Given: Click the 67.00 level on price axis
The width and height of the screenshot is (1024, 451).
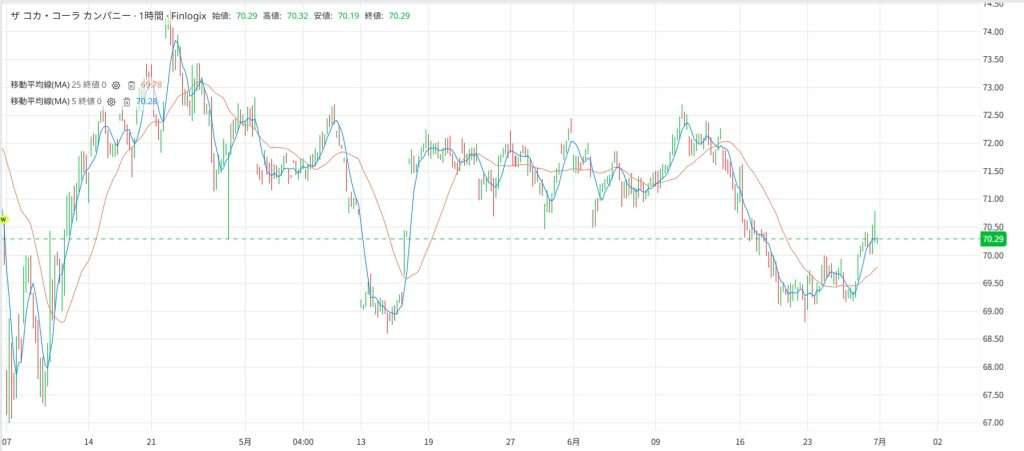Looking at the screenshot, I should click(992, 423).
